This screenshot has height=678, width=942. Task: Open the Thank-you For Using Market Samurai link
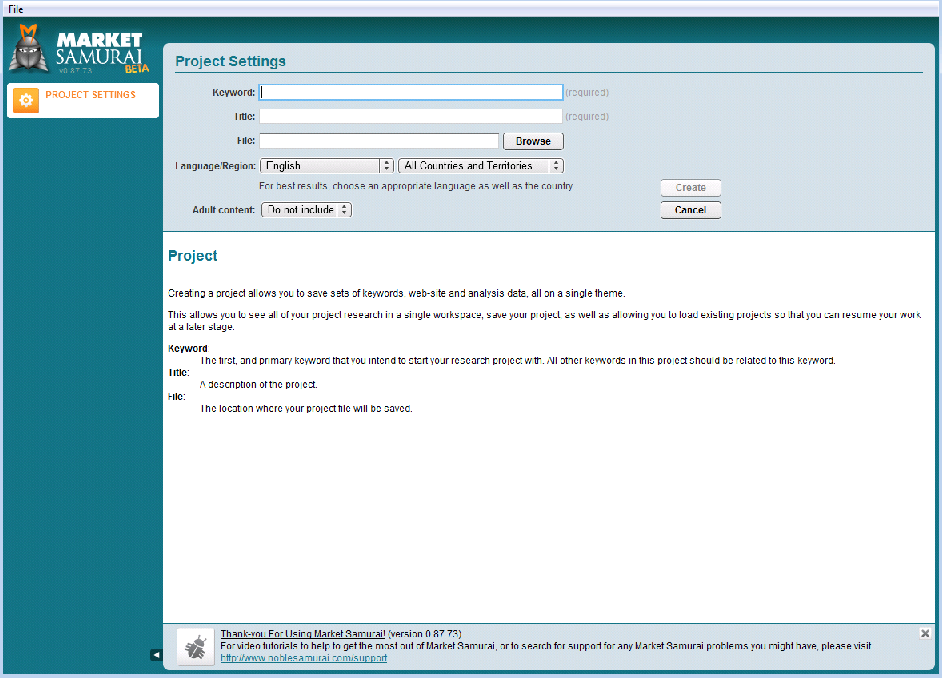tap(303, 634)
